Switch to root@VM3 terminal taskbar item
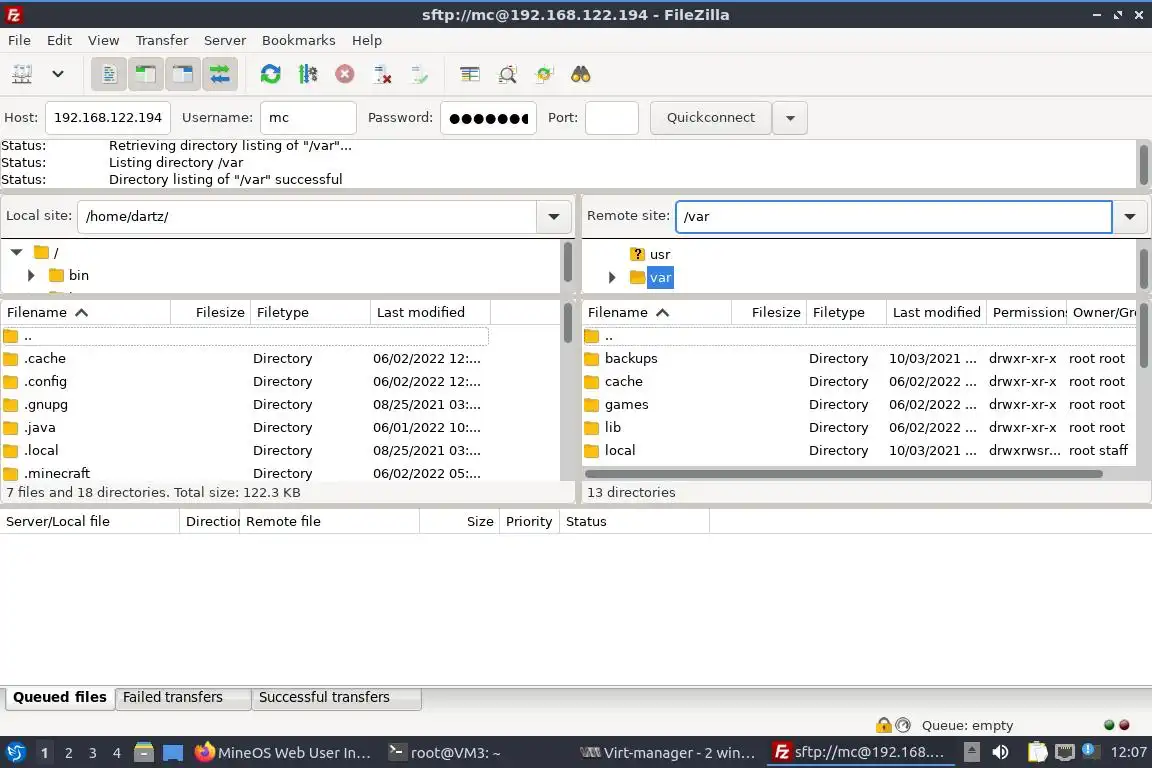Image resolution: width=1152 pixels, height=768 pixels. tap(445, 753)
